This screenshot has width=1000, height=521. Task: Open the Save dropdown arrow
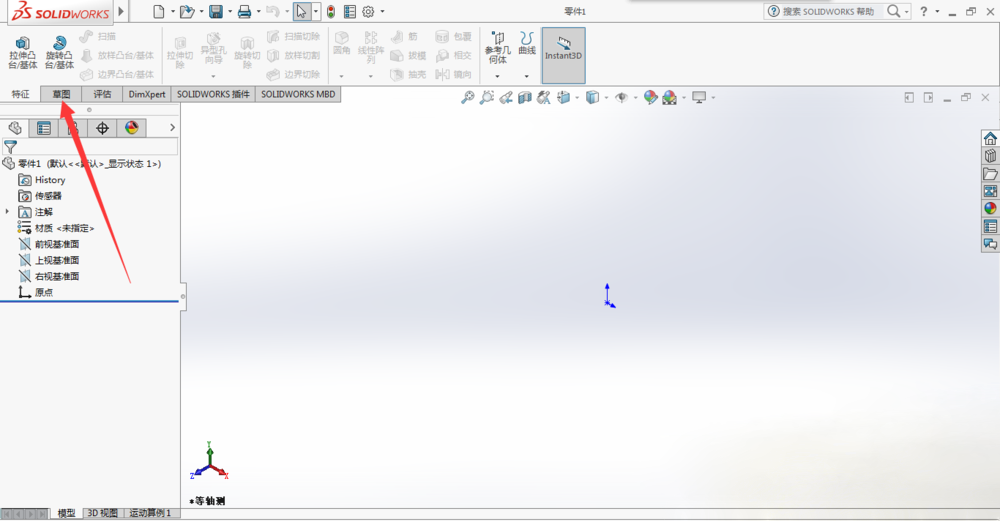pos(230,11)
